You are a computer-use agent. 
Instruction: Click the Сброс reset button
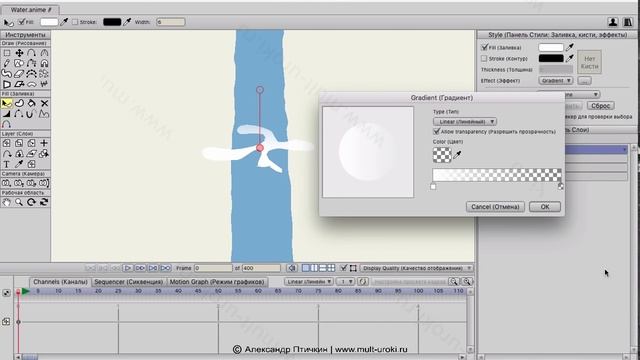(601, 105)
